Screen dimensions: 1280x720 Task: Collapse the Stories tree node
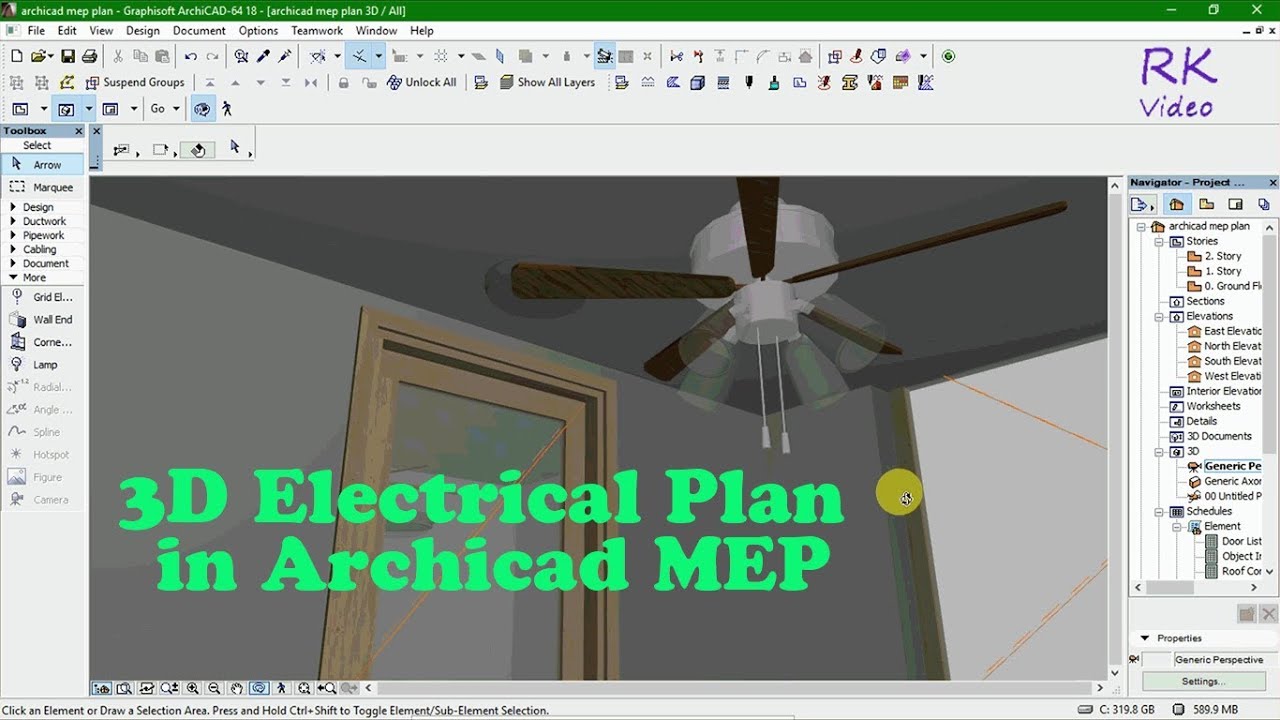(1160, 241)
